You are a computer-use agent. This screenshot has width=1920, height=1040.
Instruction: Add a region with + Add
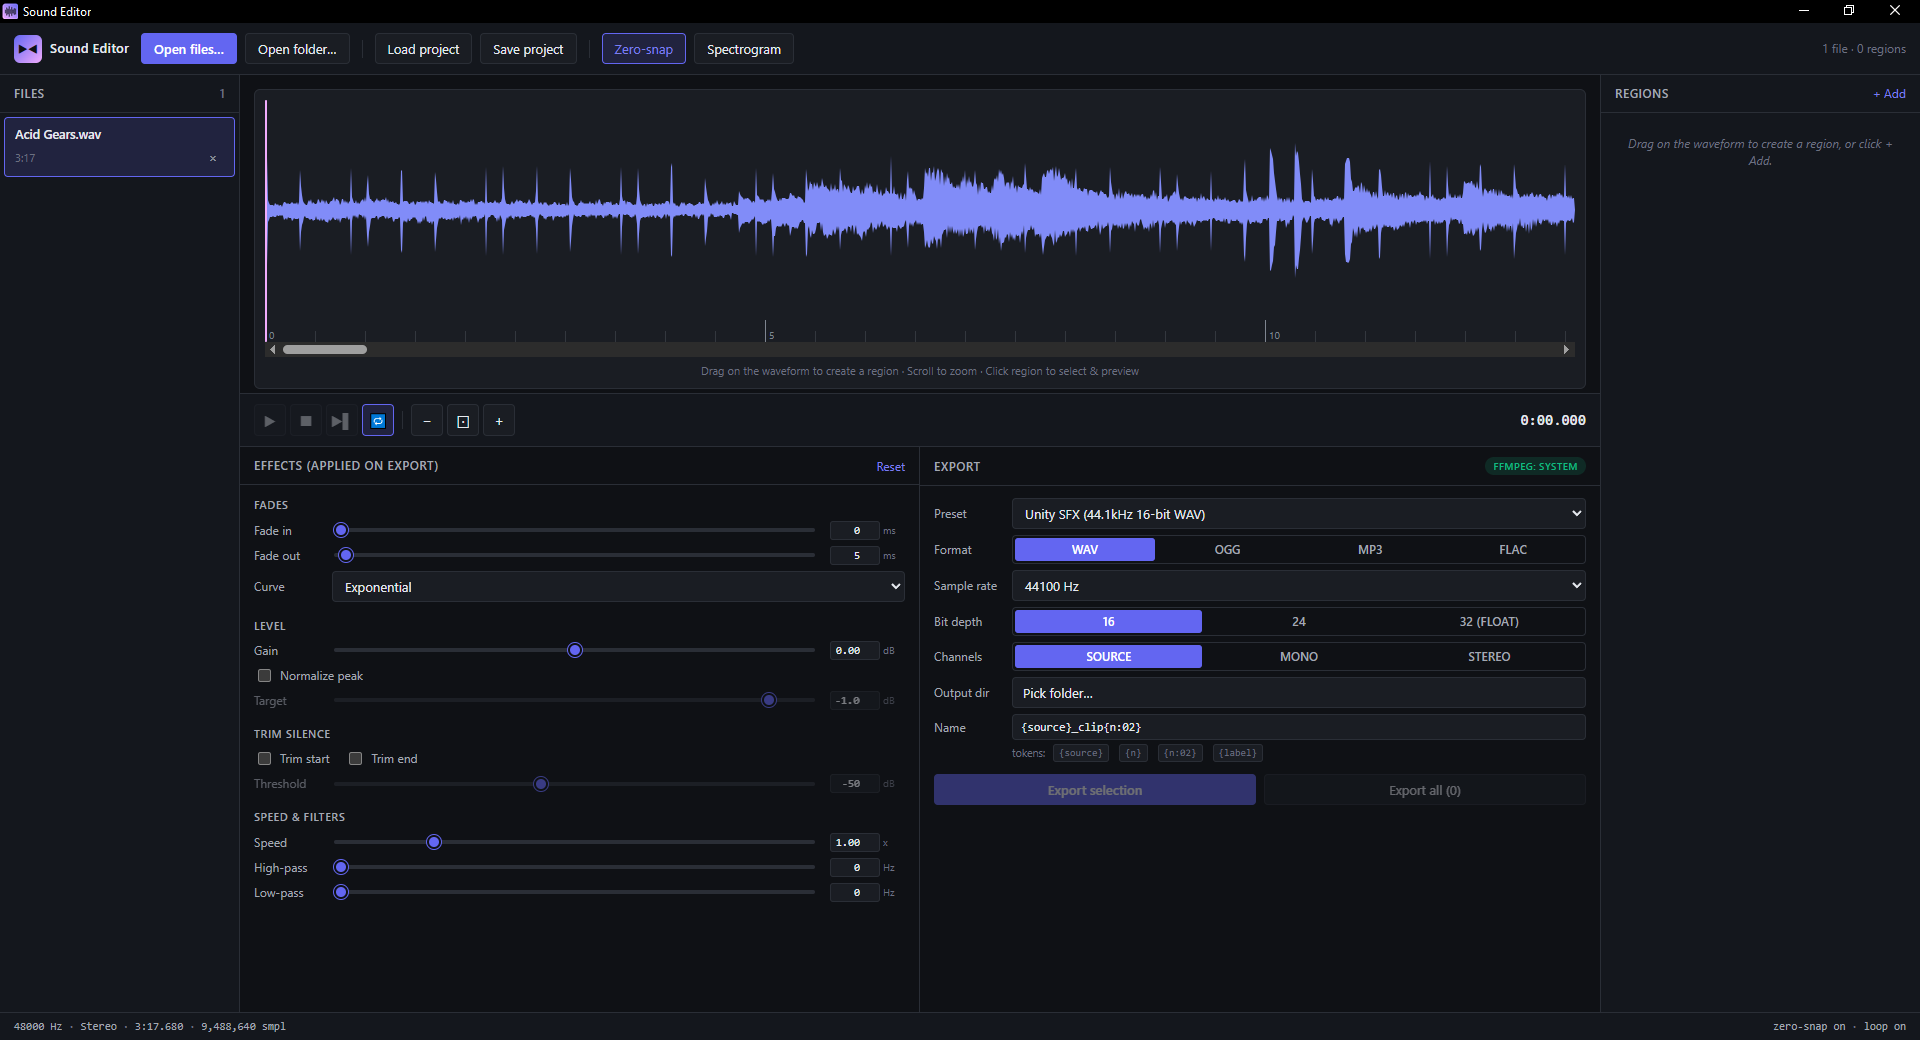(x=1889, y=94)
